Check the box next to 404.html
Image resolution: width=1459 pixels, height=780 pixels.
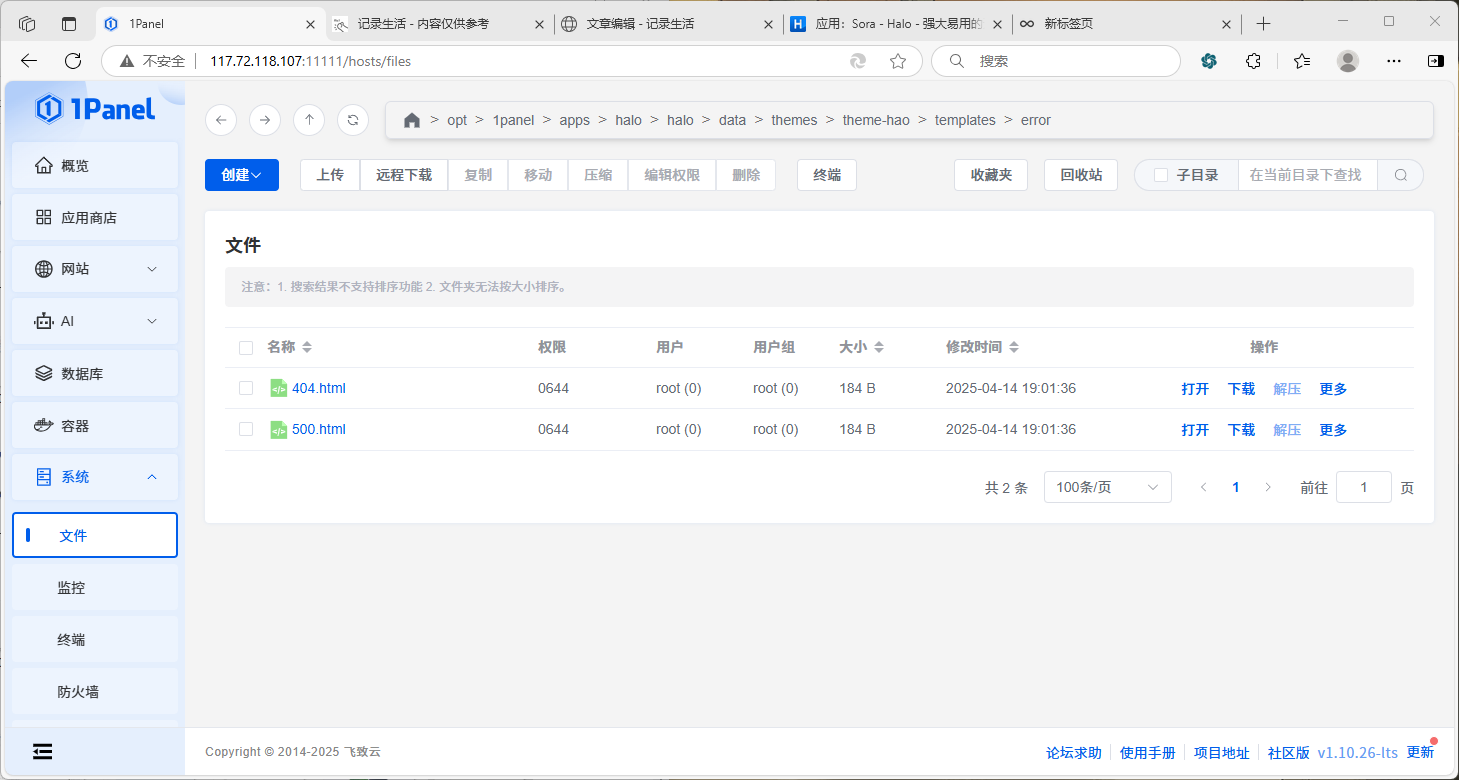click(246, 388)
